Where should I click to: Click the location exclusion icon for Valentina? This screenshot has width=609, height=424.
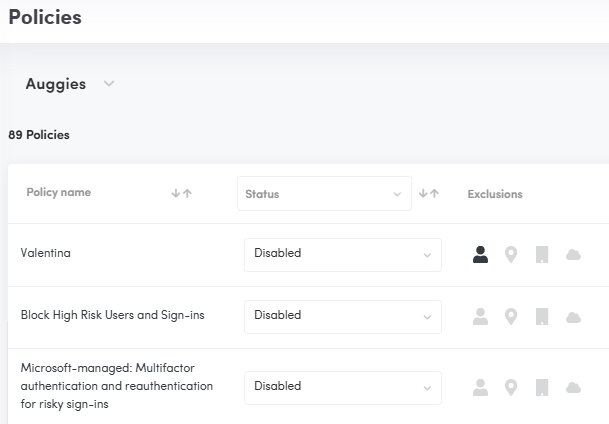point(511,254)
